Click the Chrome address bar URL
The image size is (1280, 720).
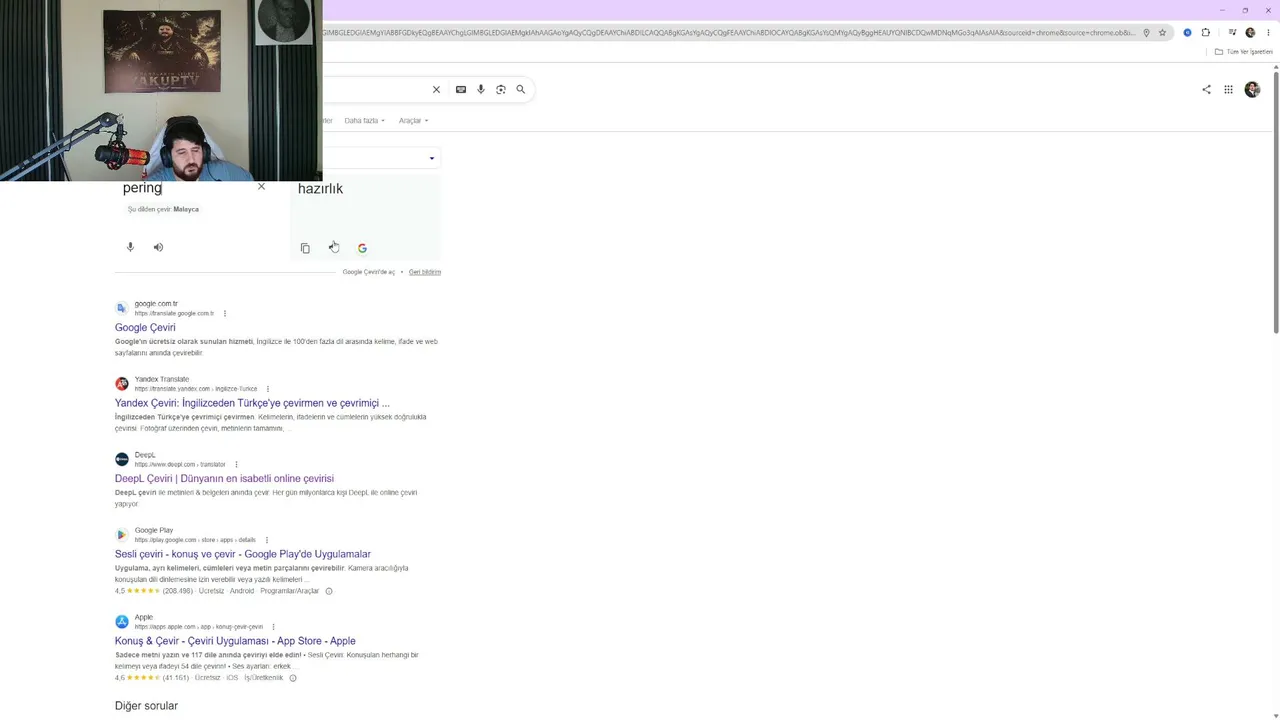(x=729, y=33)
